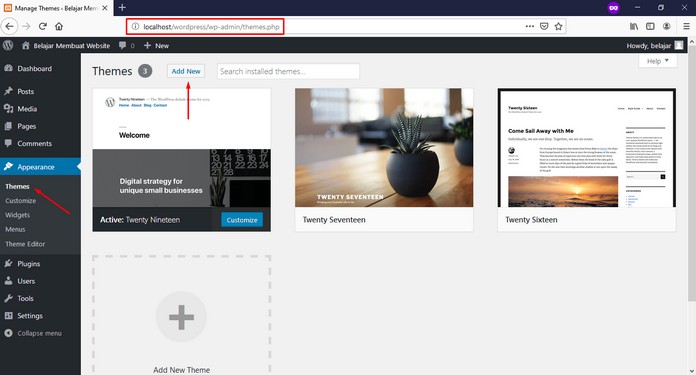Screen dimensions: 696x375
Task: View site information icon in address bar
Action: tap(136, 27)
